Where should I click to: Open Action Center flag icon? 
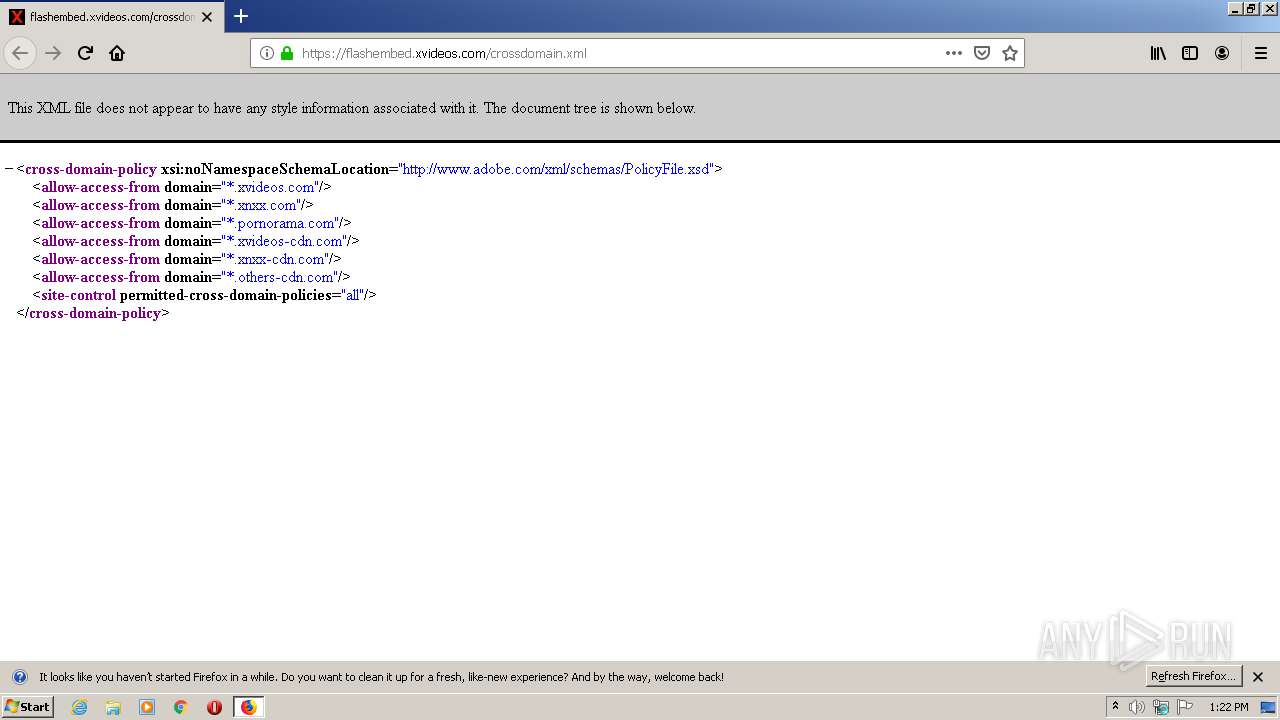pyautogui.click(x=1185, y=707)
